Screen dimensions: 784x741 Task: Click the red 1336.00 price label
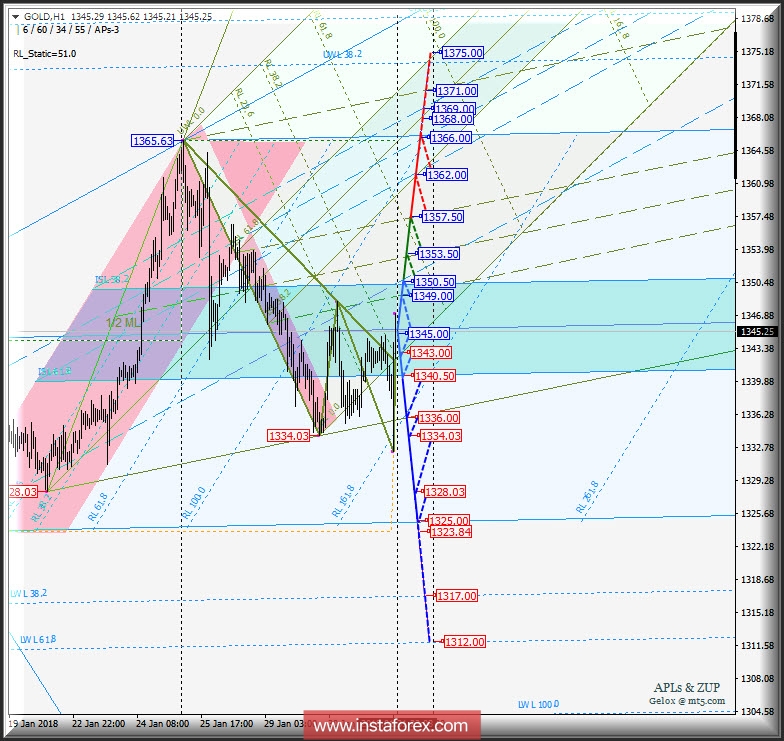point(438,418)
